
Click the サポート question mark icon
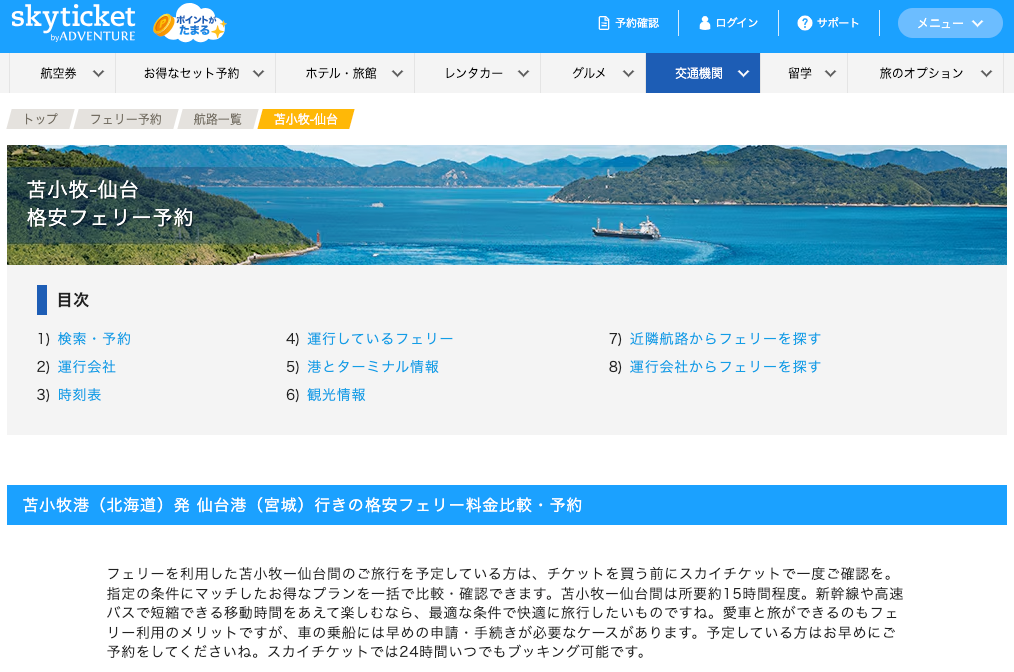coord(804,23)
